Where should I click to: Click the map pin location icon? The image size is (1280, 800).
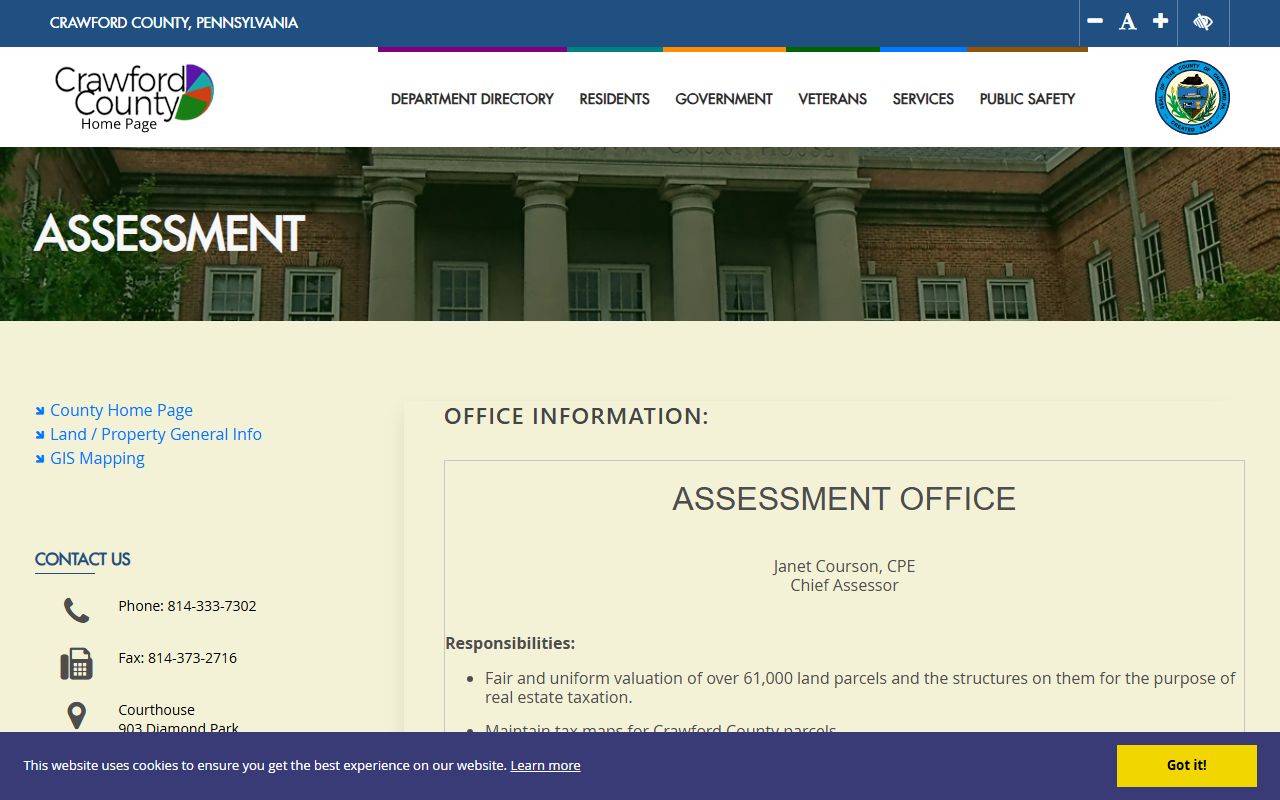tap(76, 715)
